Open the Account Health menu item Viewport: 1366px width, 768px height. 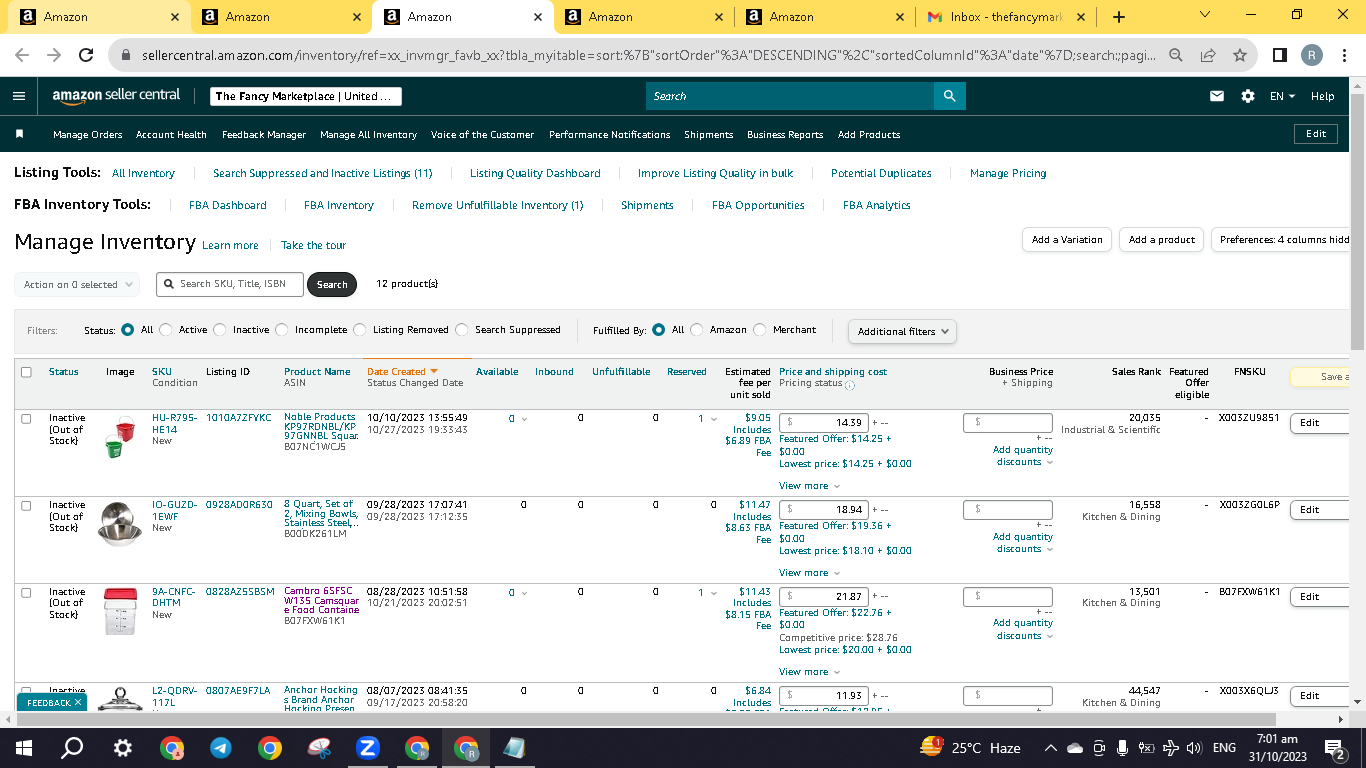pyautogui.click(x=171, y=135)
